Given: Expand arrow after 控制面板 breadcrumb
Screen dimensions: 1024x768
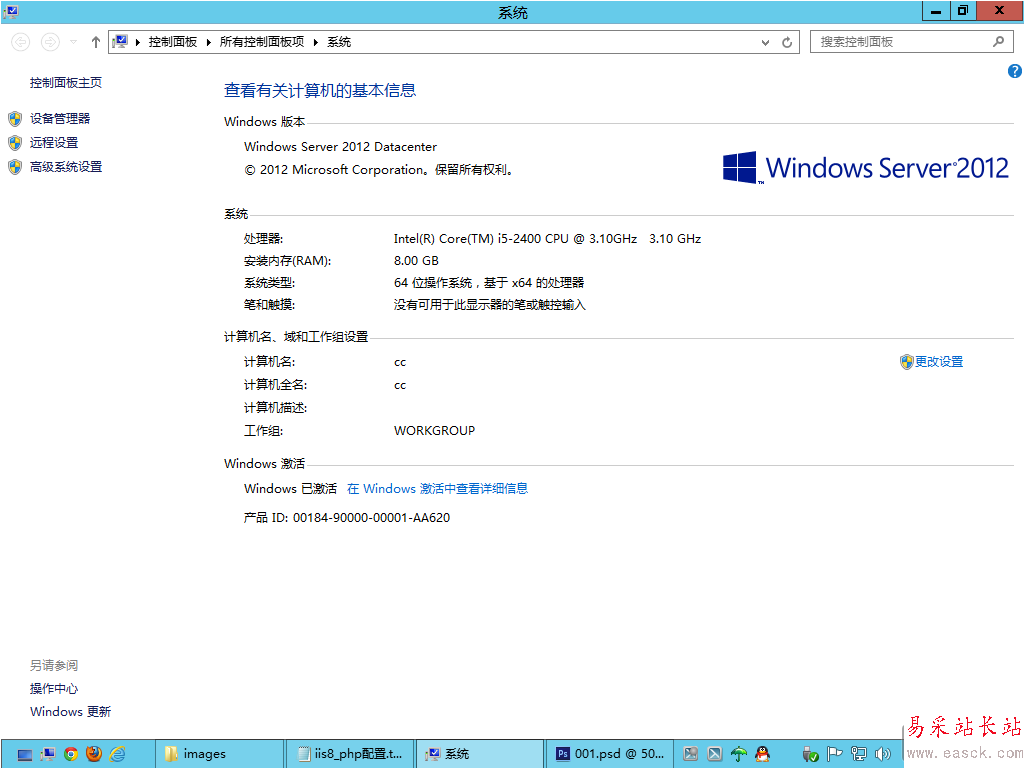Looking at the screenshot, I should 208,42.
